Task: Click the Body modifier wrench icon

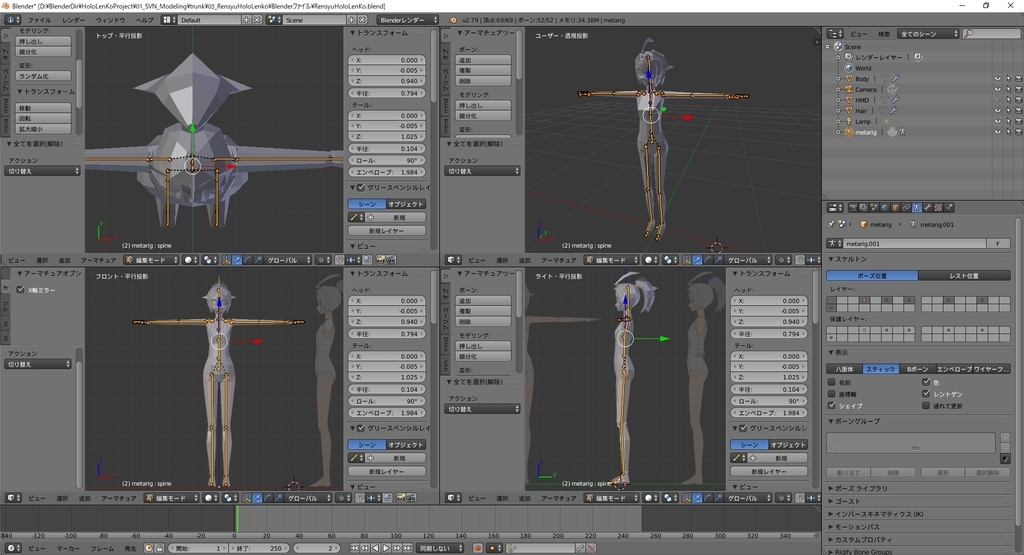Action: click(895, 78)
